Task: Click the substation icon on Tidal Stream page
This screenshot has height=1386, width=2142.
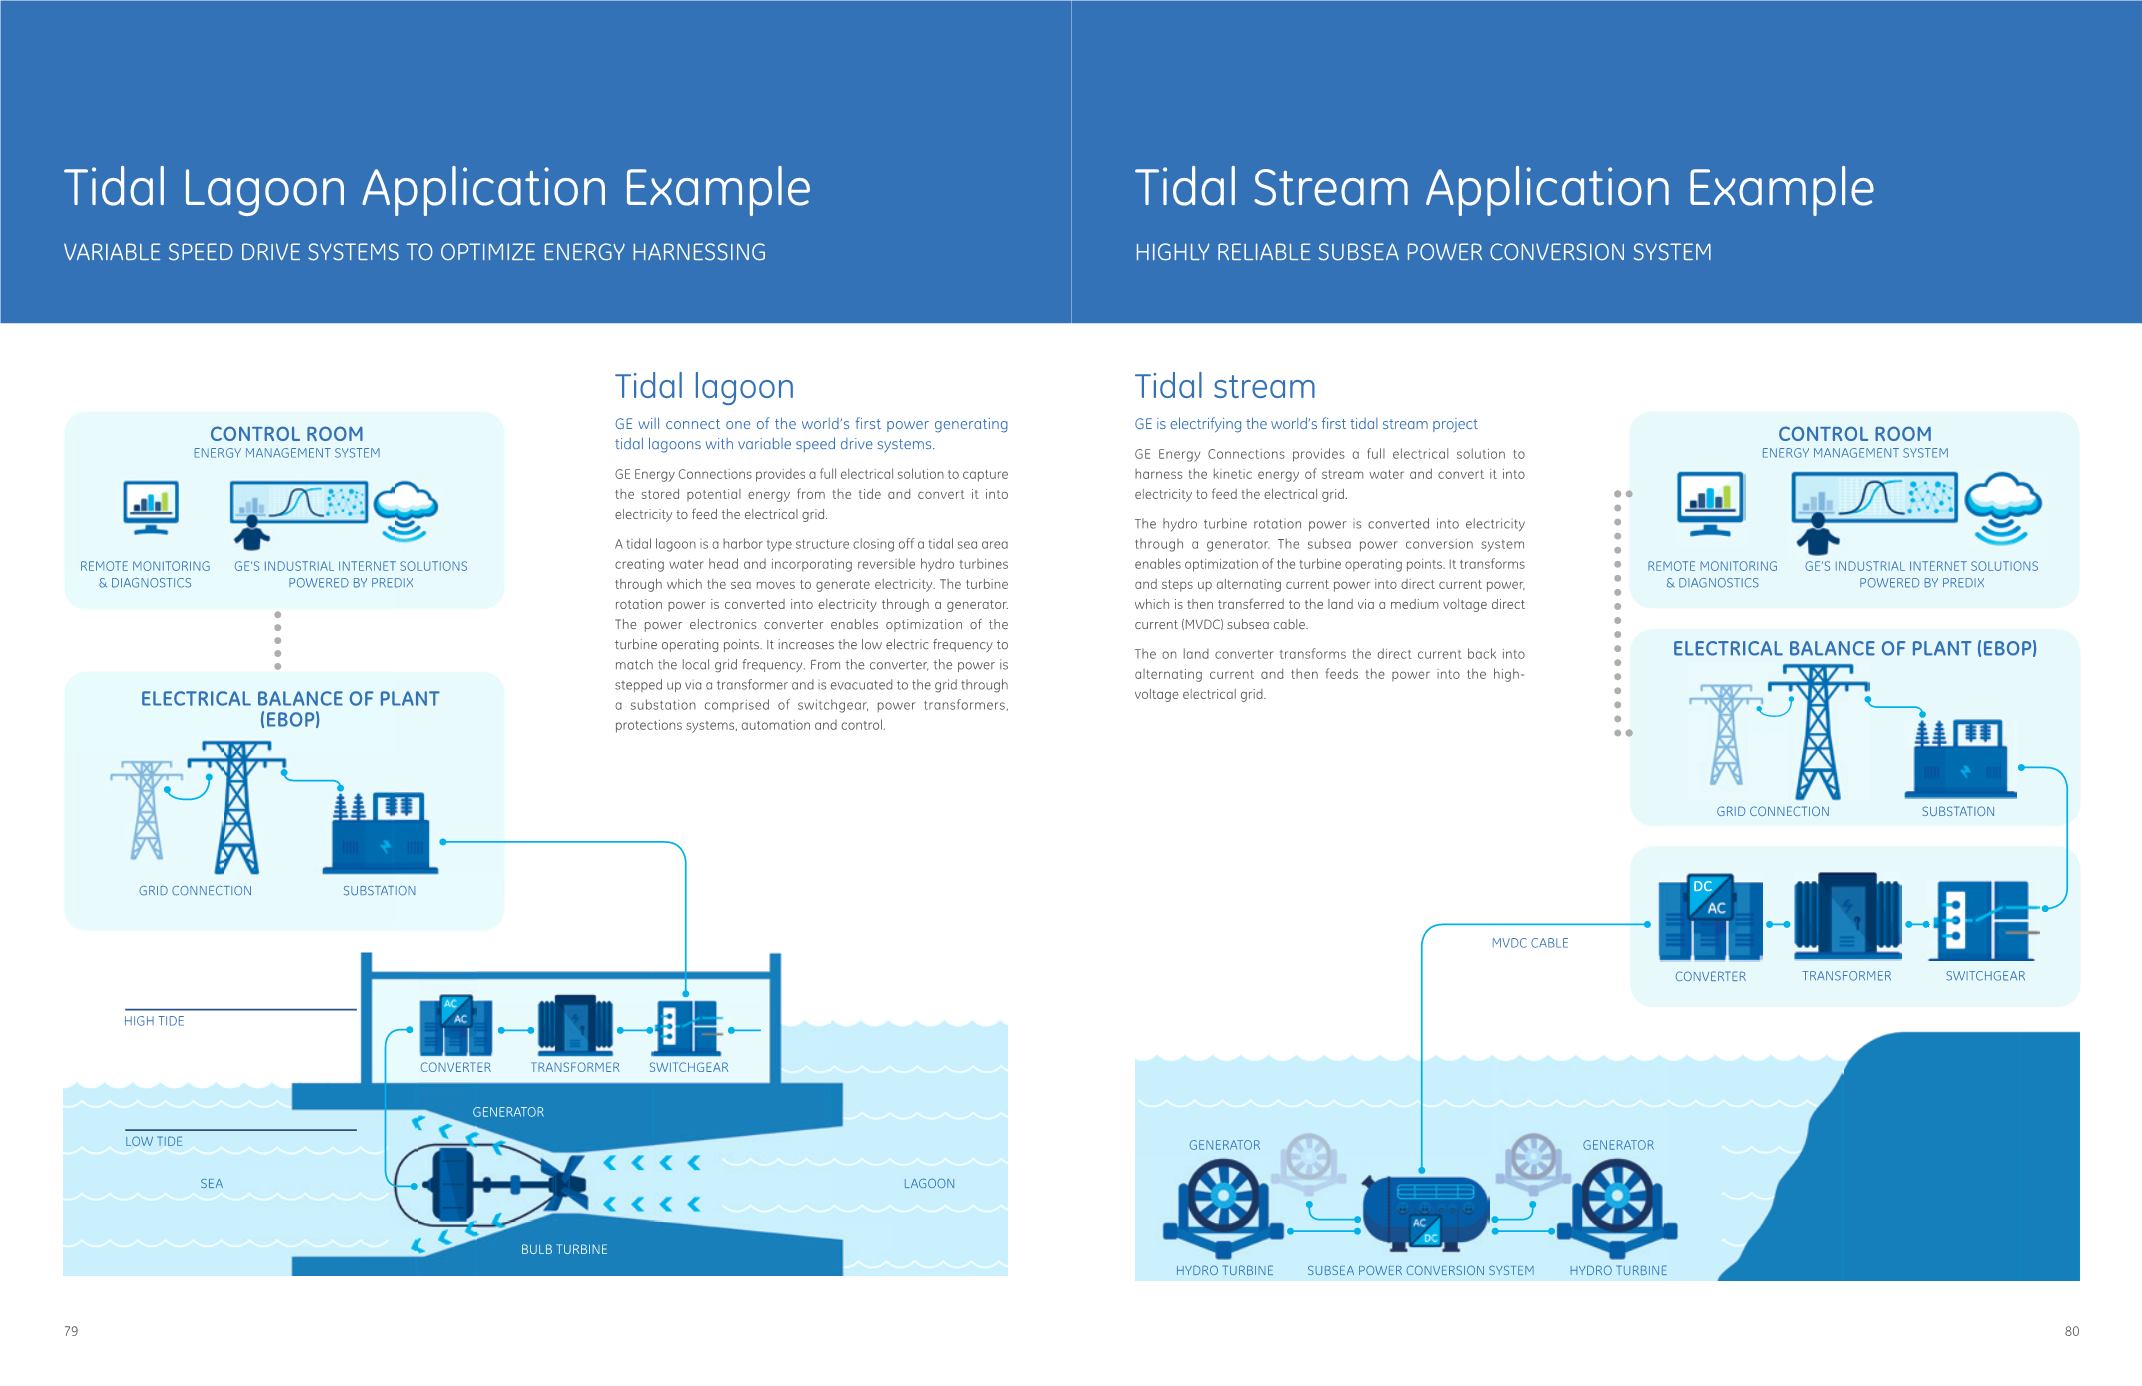Action: tap(1960, 758)
